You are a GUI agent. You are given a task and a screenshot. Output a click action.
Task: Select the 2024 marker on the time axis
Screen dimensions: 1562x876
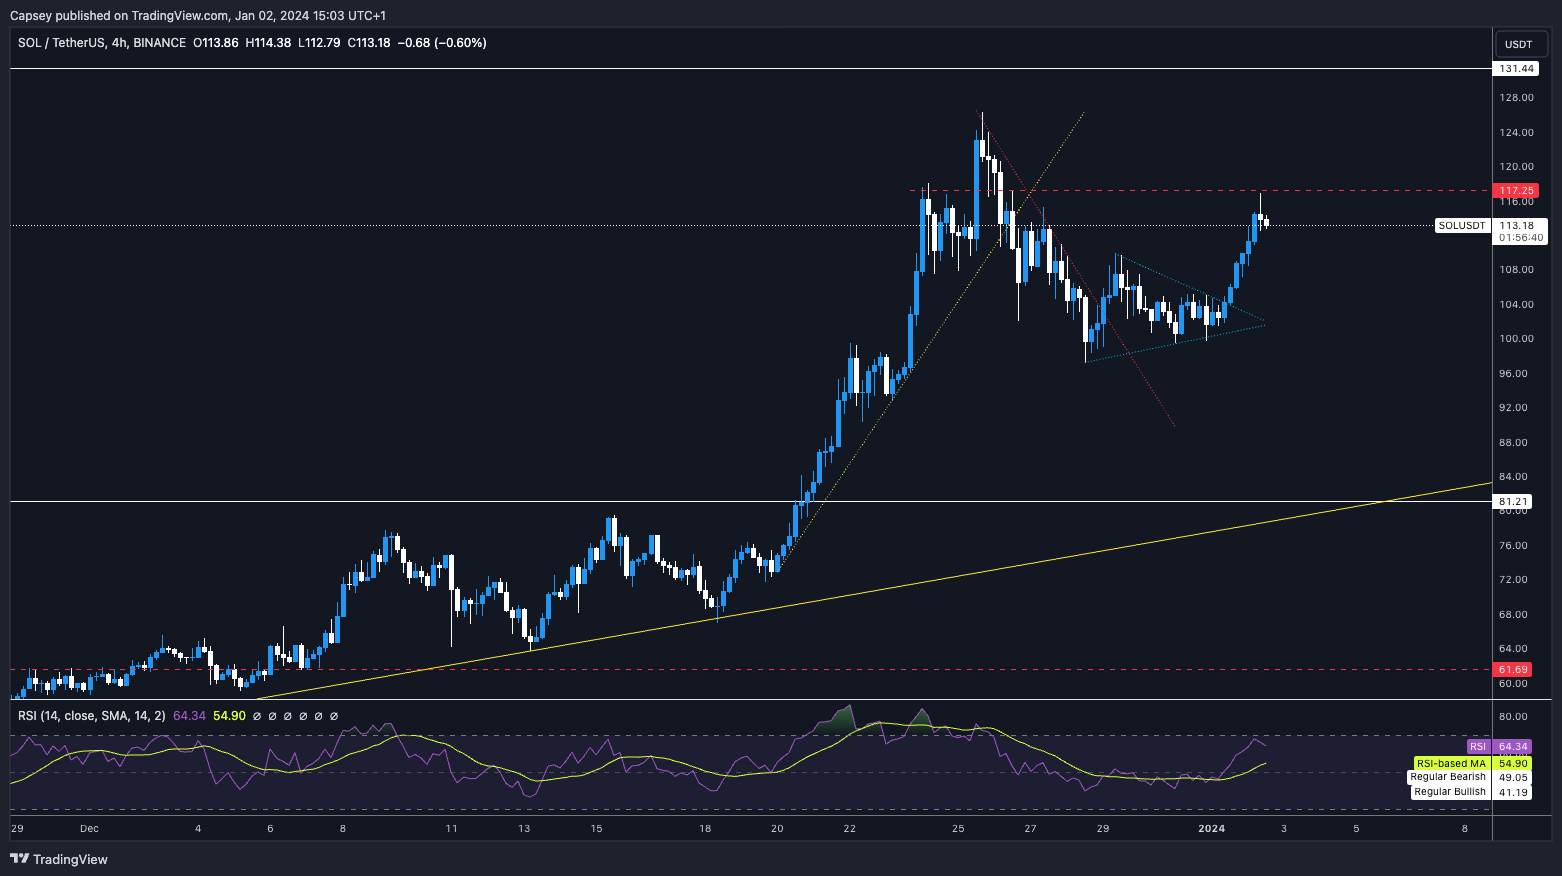[1211, 828]
